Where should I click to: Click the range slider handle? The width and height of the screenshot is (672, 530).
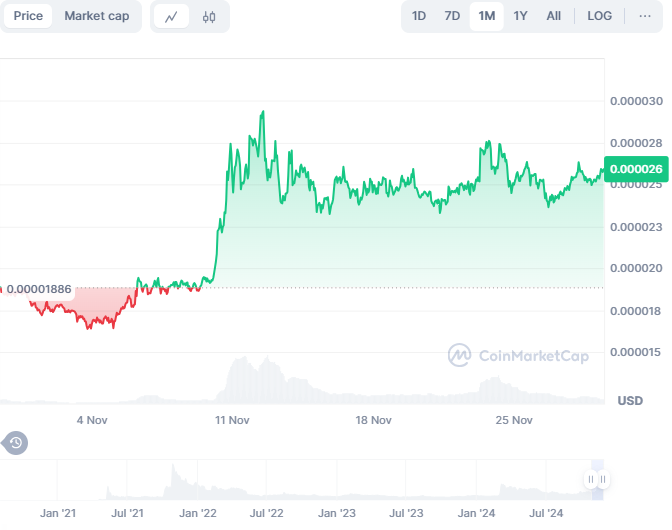pyautogui.click(x=597, y=480)
